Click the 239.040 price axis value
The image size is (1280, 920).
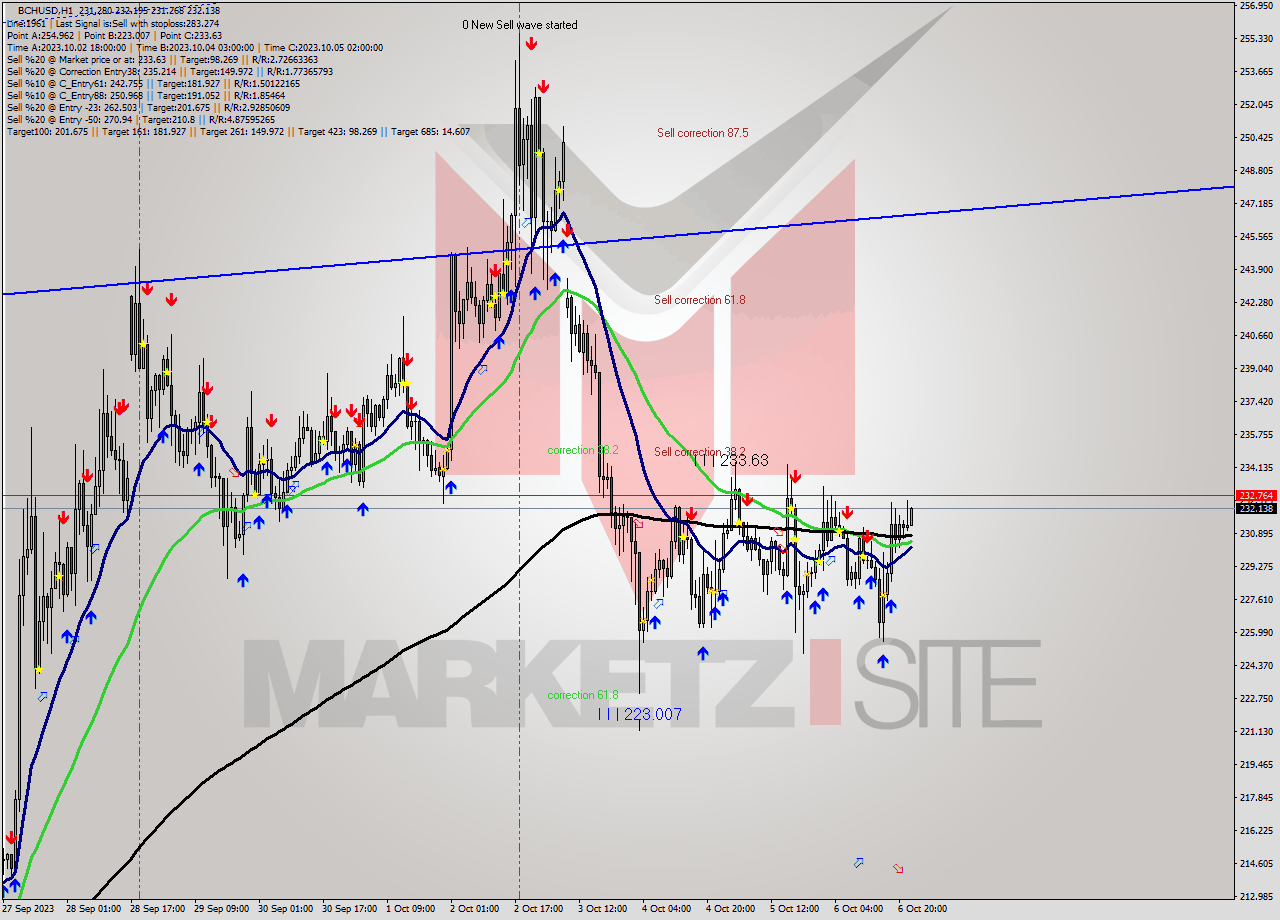tap(1256, 369)
